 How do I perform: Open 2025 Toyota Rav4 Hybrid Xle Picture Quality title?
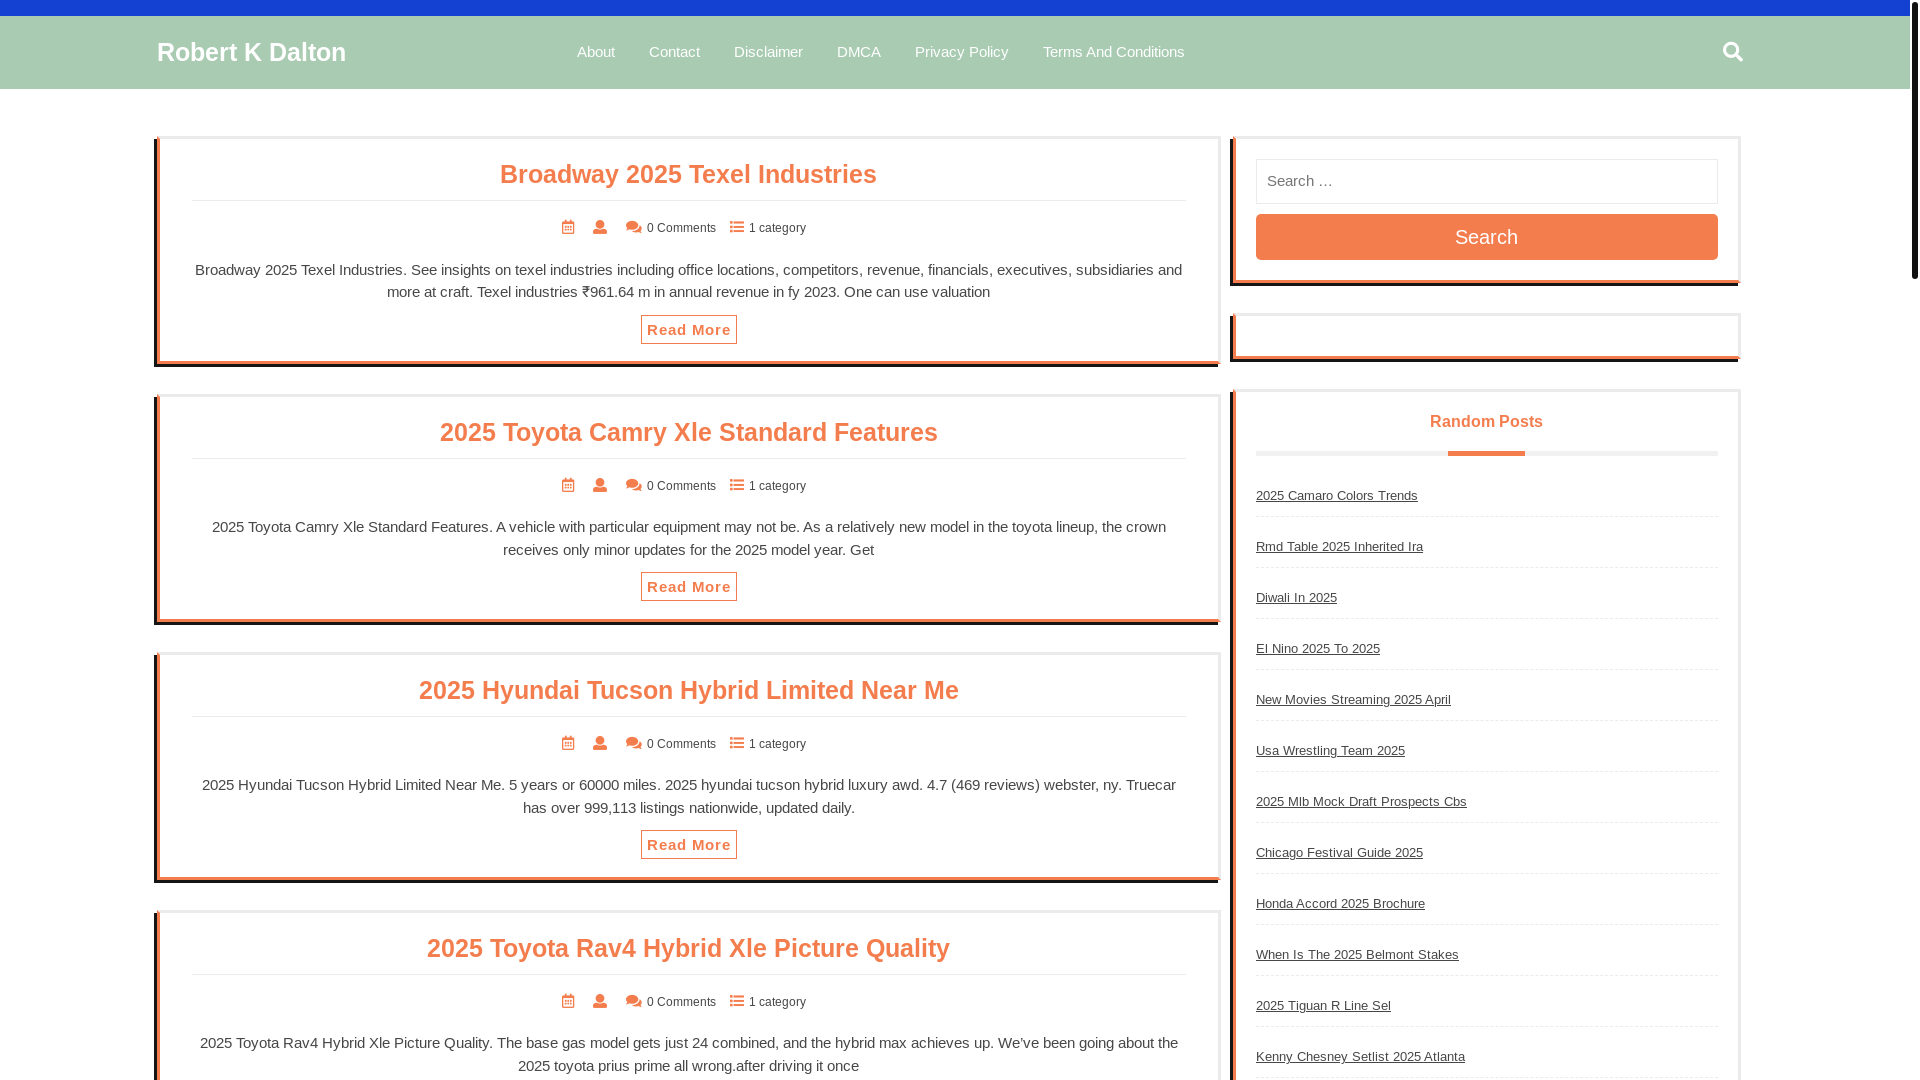(688, 948)
